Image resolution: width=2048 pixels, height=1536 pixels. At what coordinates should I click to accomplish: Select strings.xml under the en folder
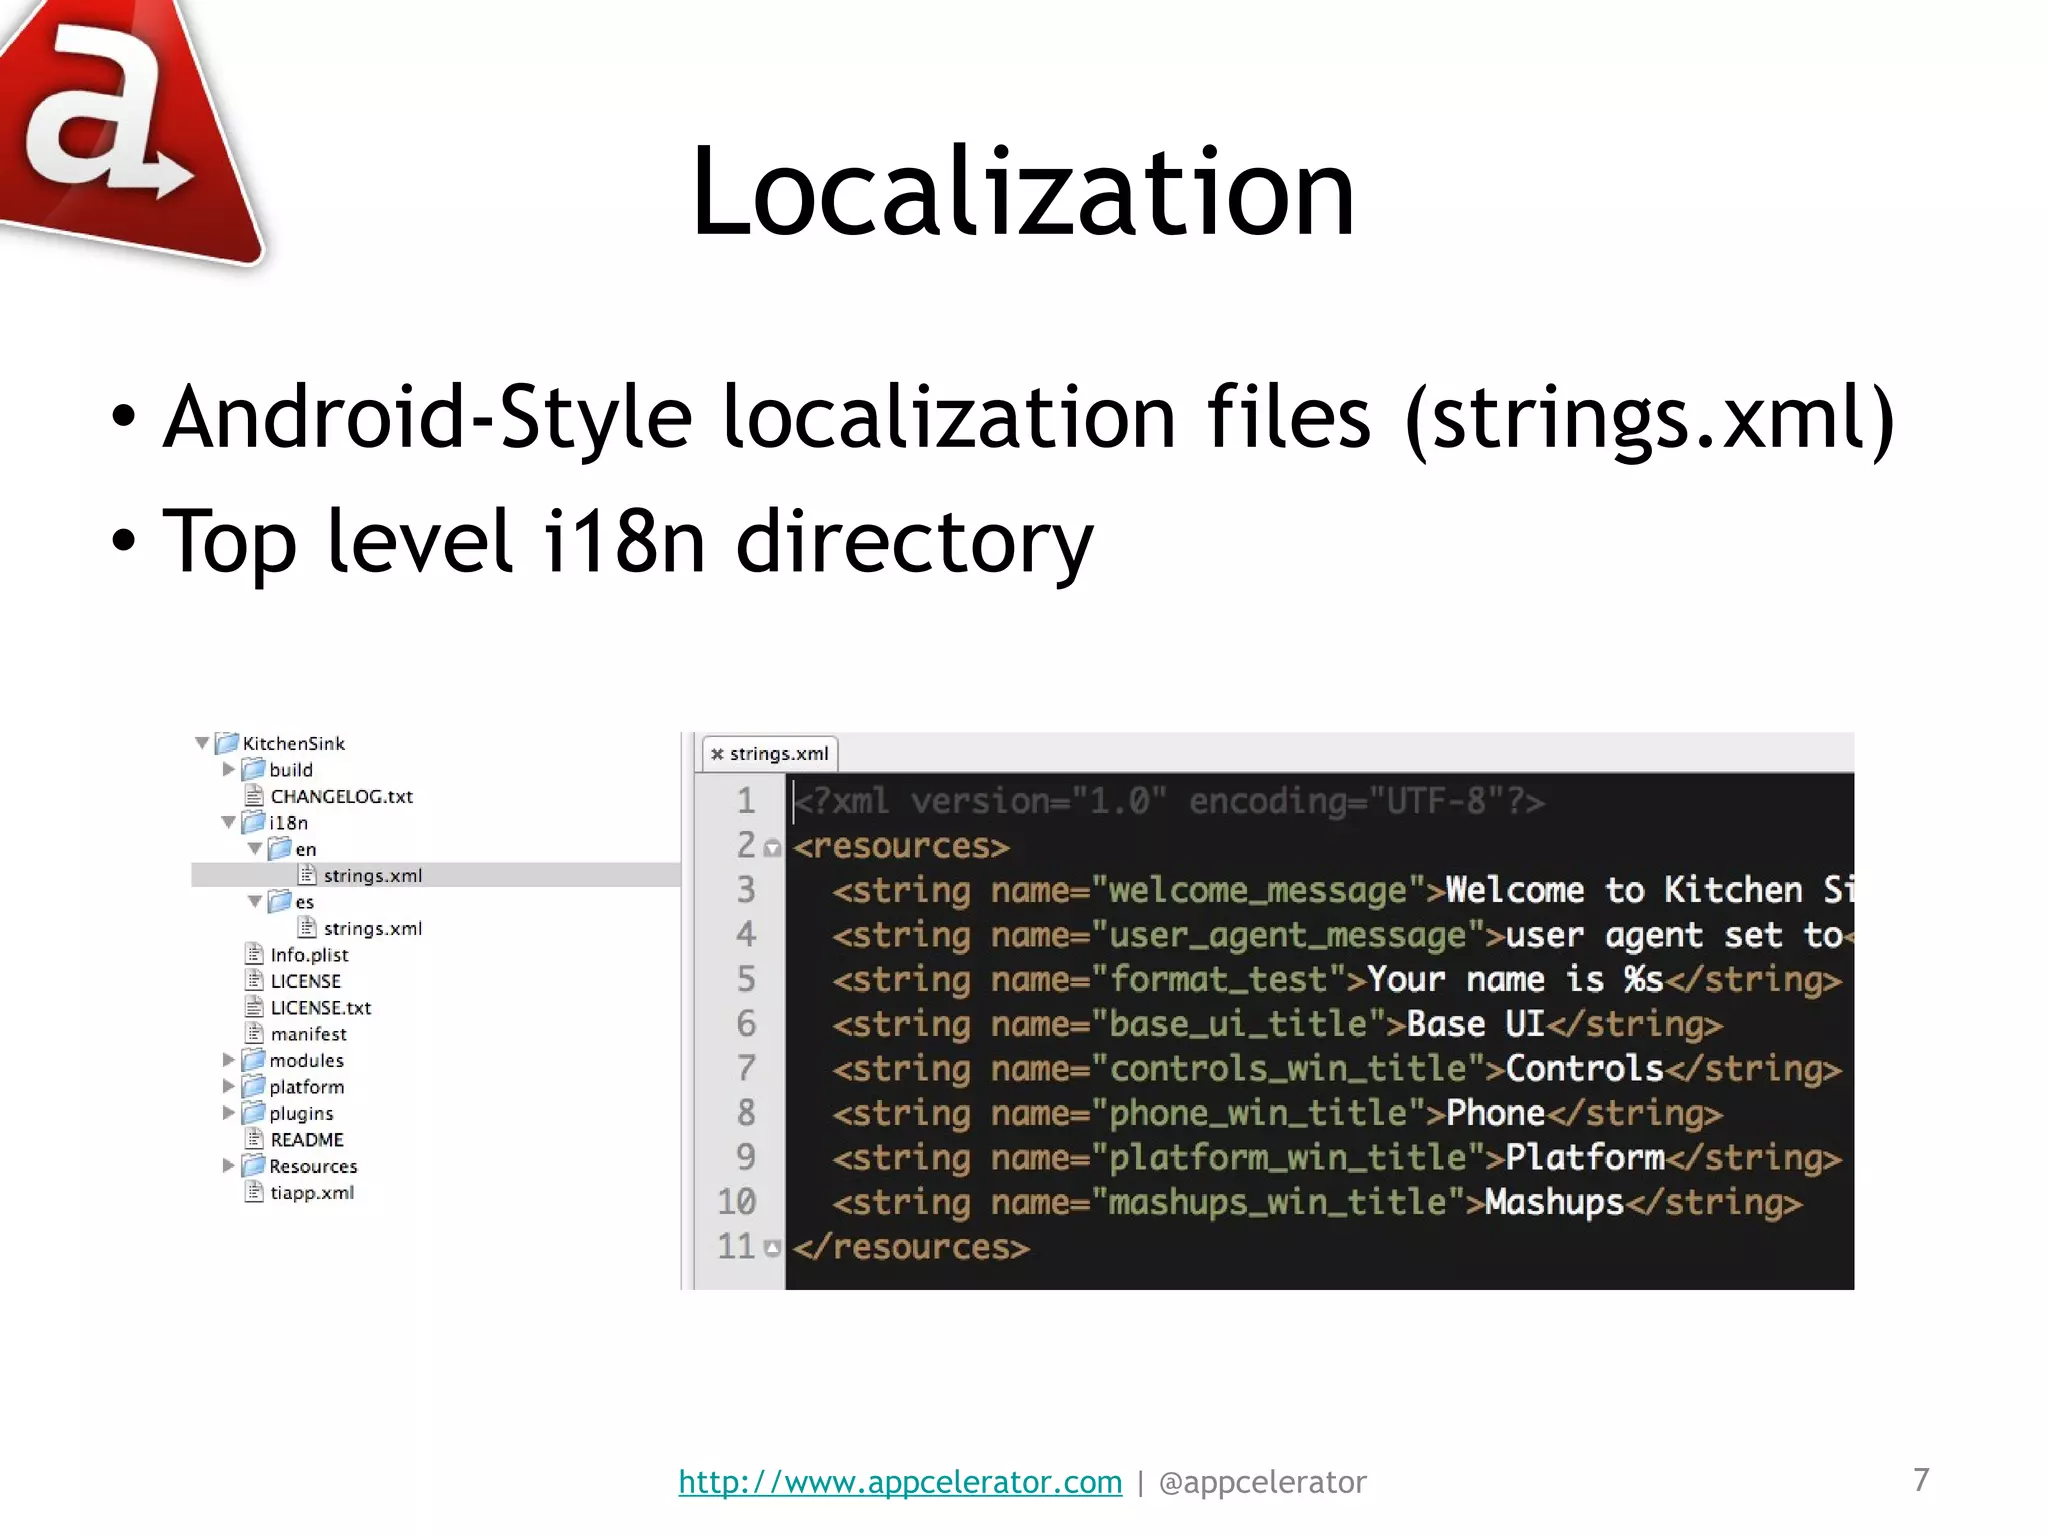tap(373, 875)
